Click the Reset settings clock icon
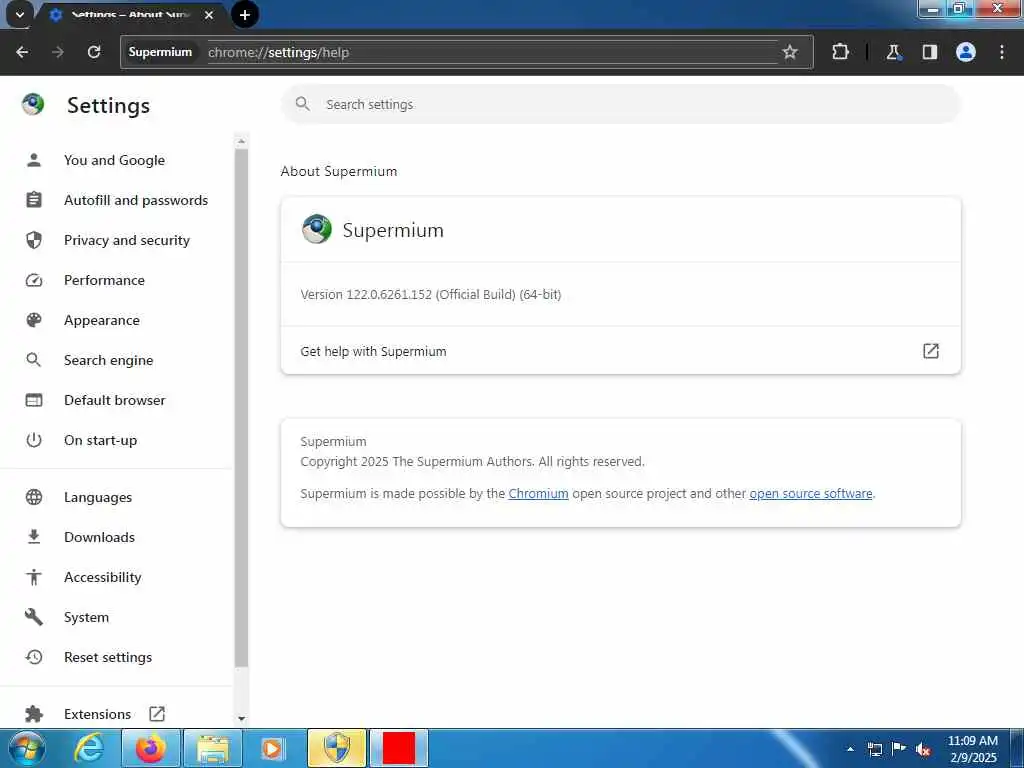The height and width of the screenshot is (768, 1024). coord(34,657)
